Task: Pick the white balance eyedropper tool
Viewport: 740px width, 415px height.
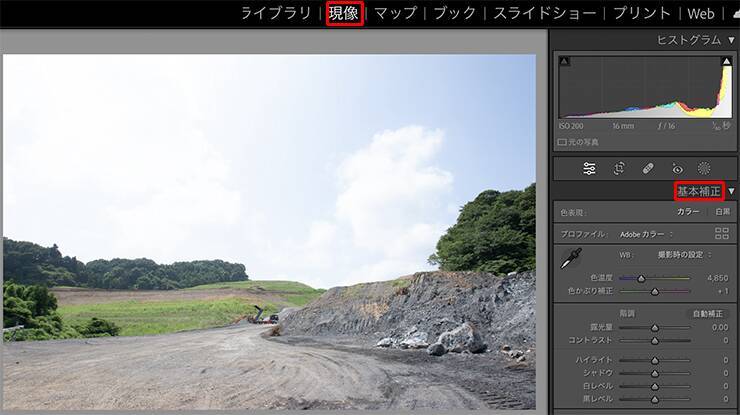Action: tap(570, 259)
